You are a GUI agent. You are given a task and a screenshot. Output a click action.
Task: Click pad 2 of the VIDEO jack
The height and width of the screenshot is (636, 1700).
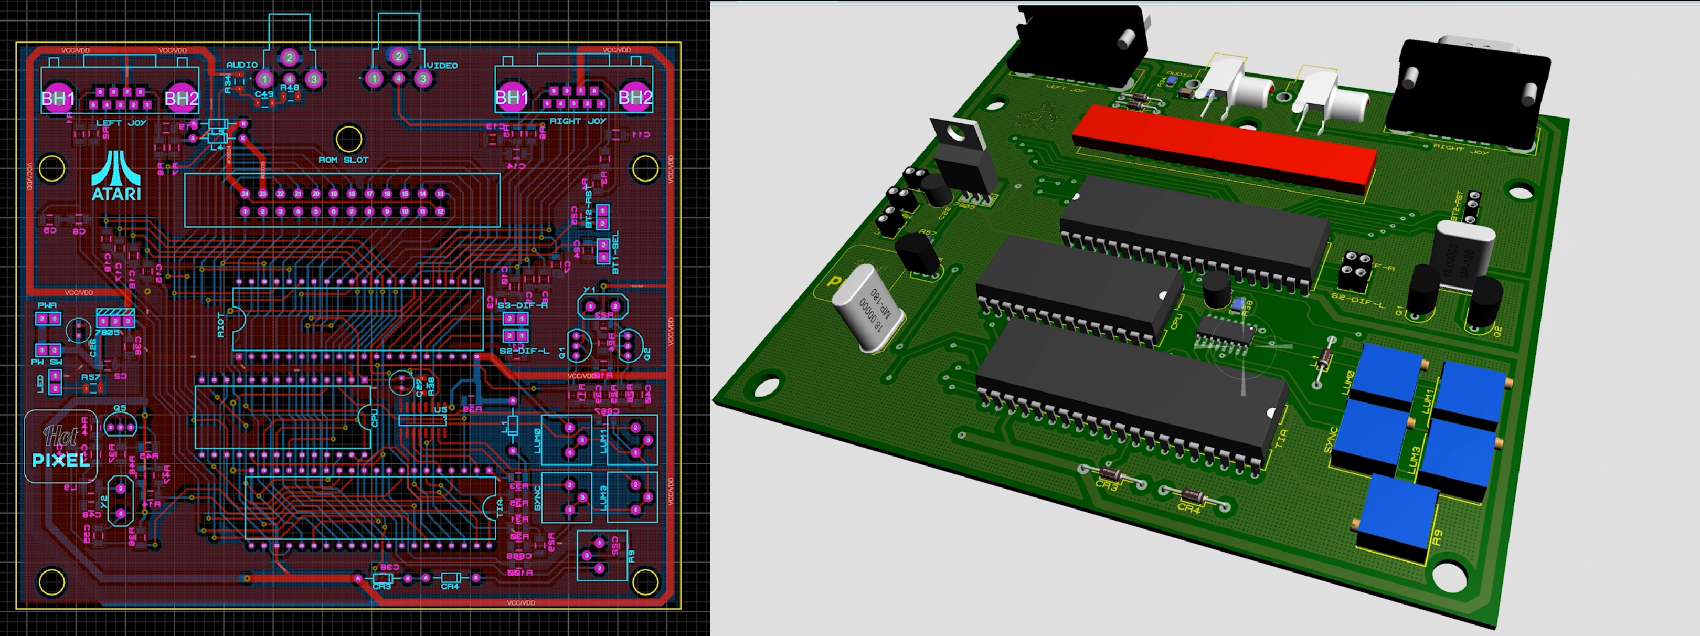[x=399, y=56]
